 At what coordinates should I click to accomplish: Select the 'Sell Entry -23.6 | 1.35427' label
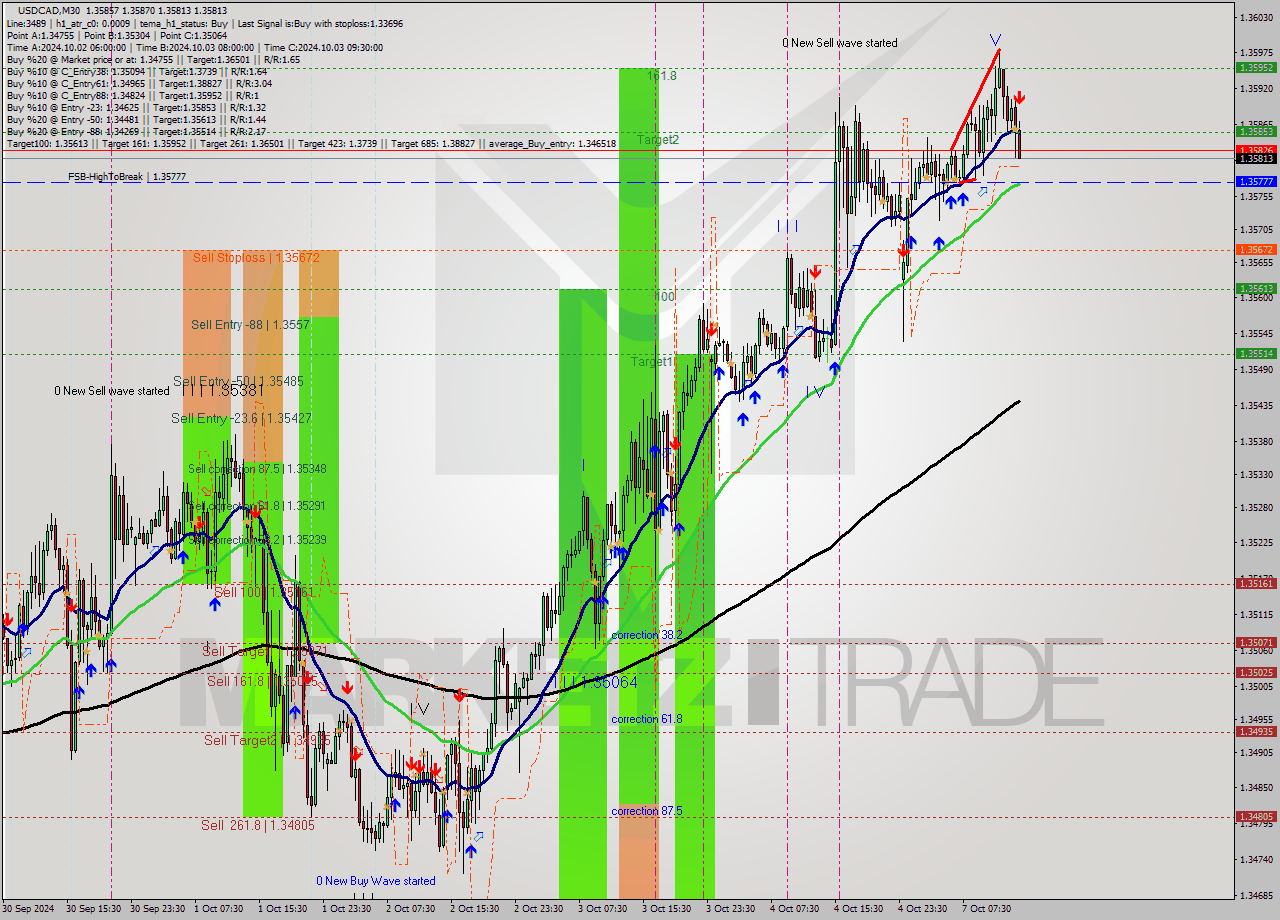point(241,419)
